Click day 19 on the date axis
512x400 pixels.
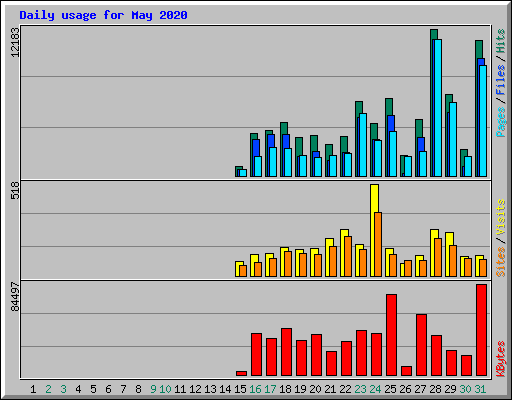coord(300,389)
